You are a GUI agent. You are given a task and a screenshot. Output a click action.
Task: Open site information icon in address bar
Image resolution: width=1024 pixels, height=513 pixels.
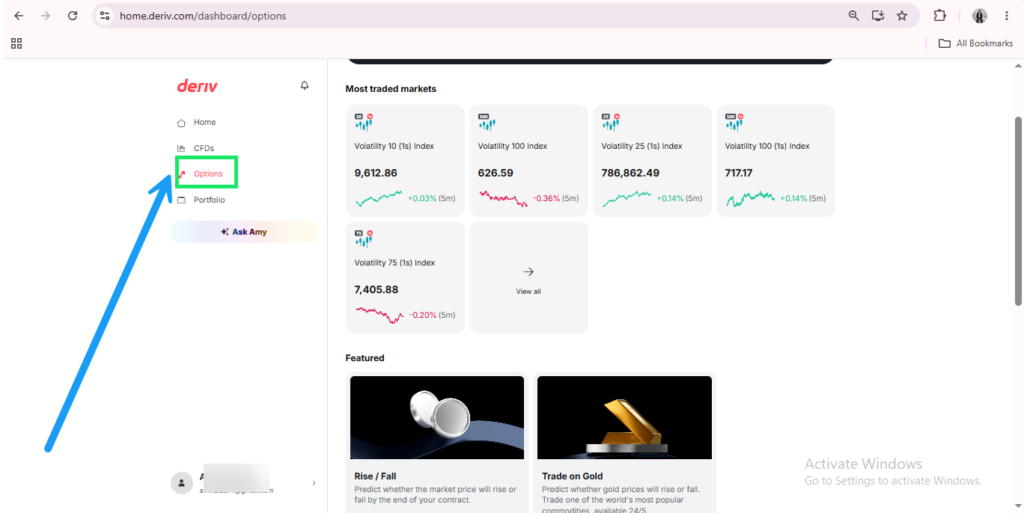(104, 16)
